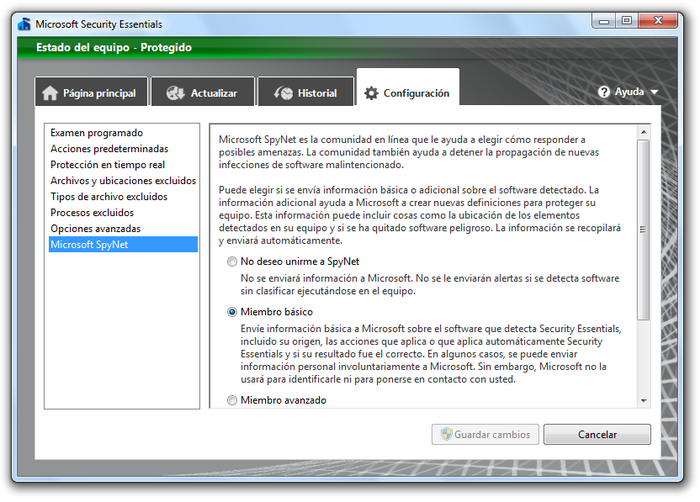Click the gear icon on Configuración tab
Screen dimensions: 700x502
(371, 93)
